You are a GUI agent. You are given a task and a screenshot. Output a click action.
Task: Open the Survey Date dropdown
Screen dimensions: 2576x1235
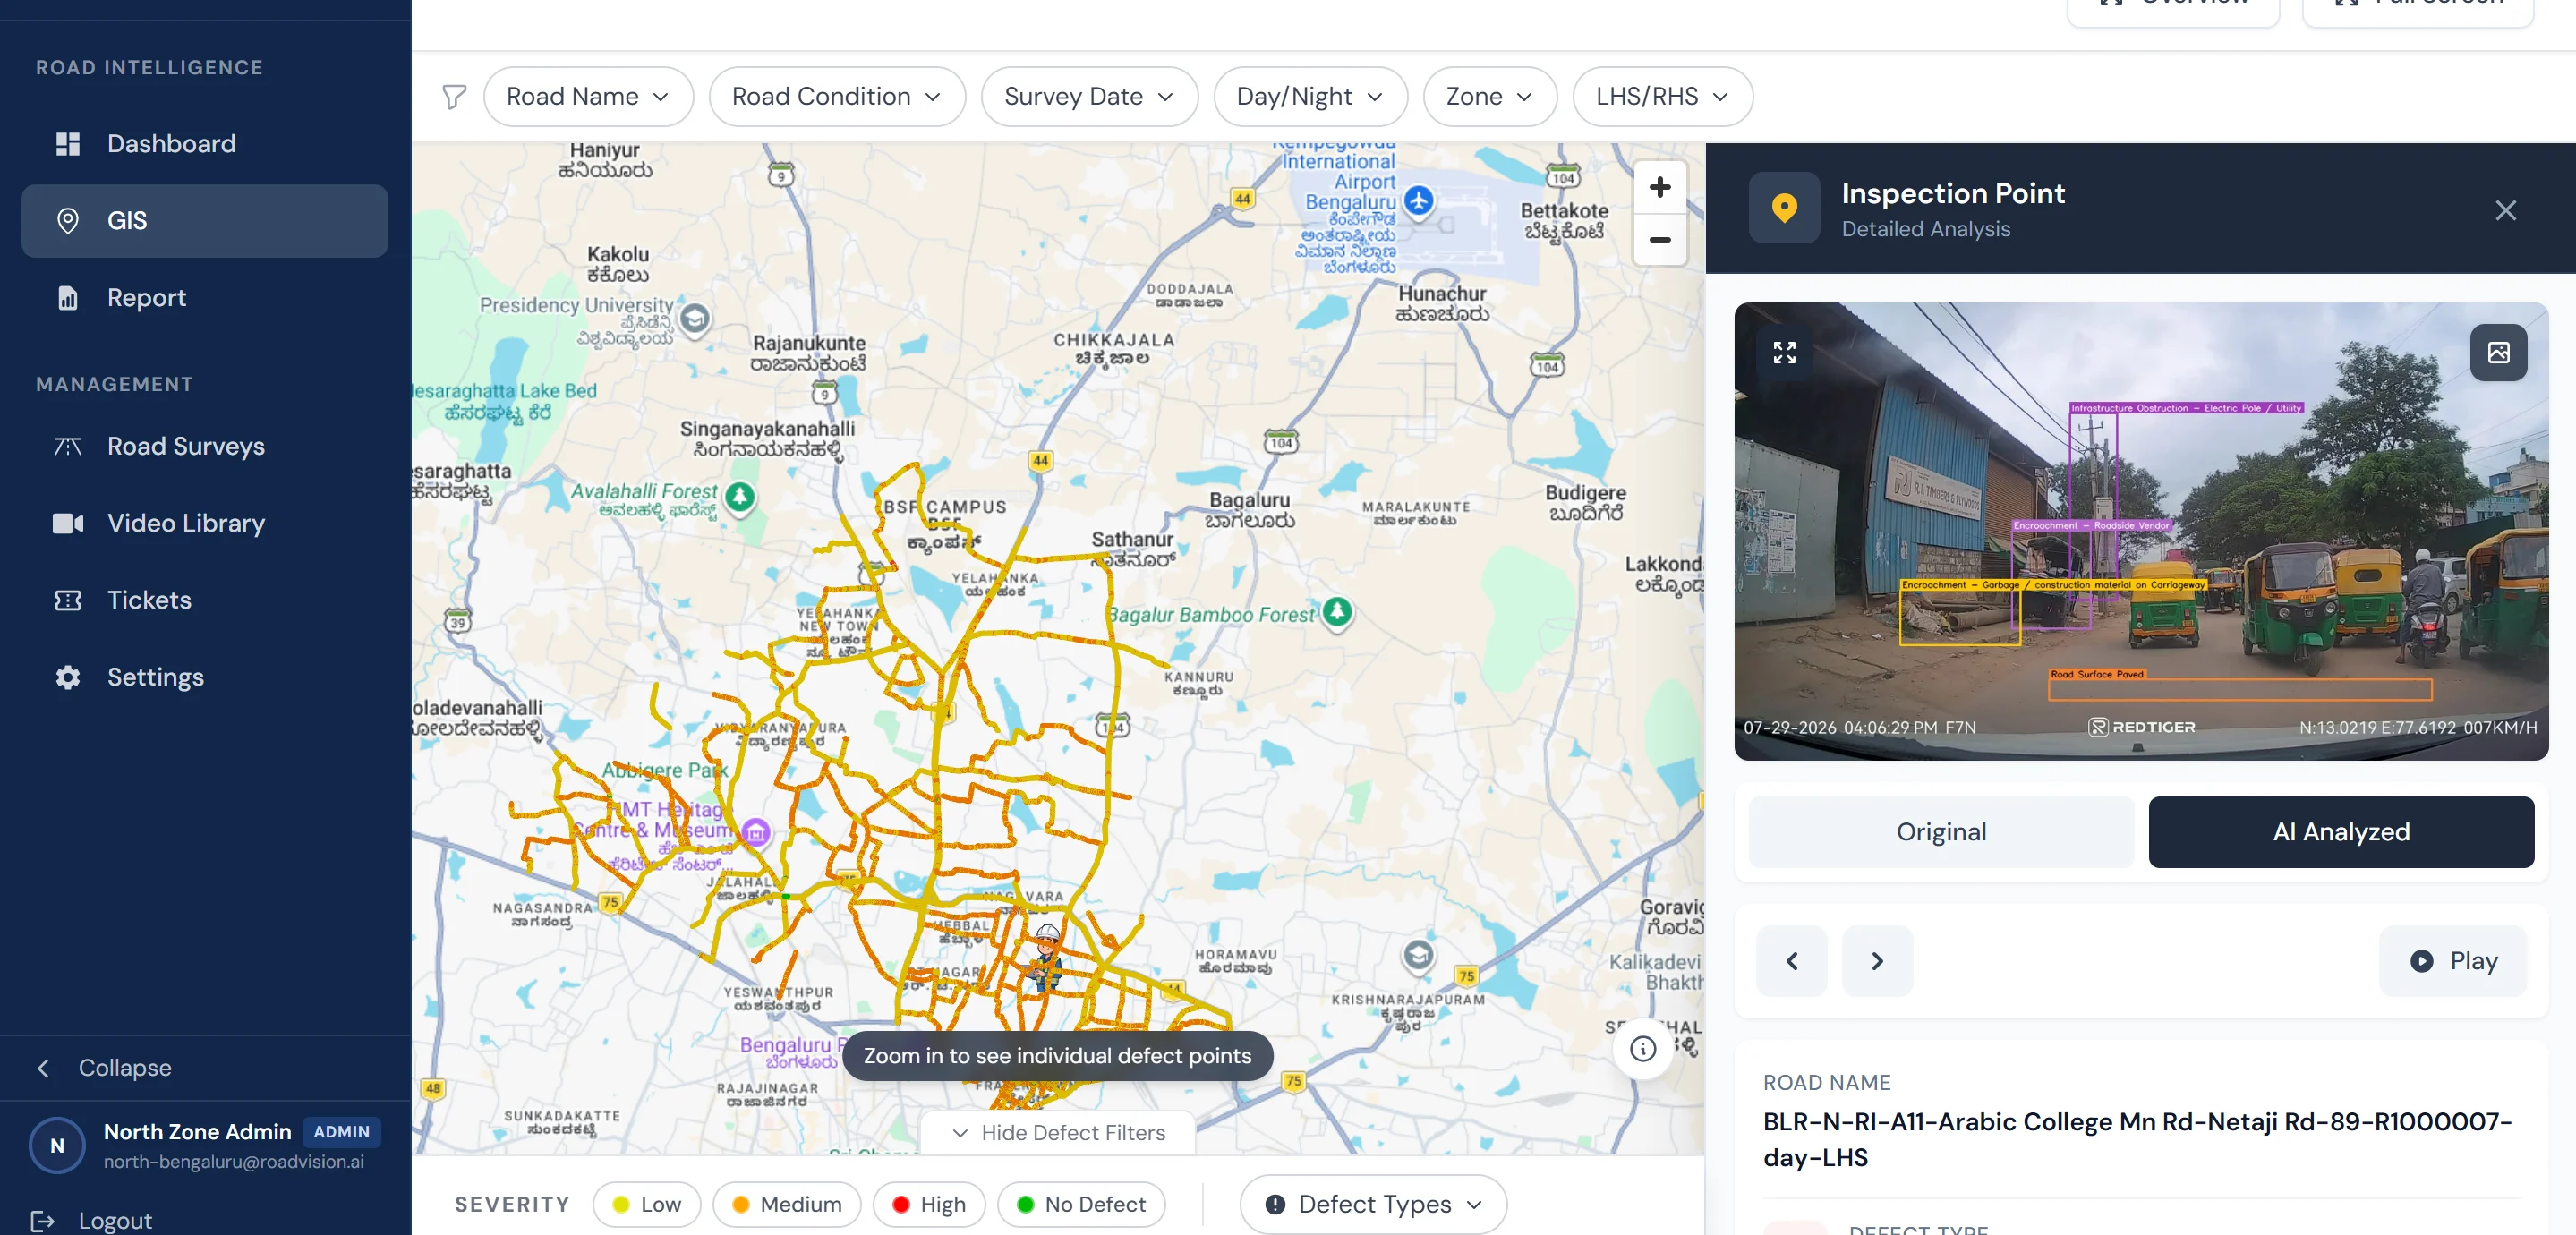1089,97
